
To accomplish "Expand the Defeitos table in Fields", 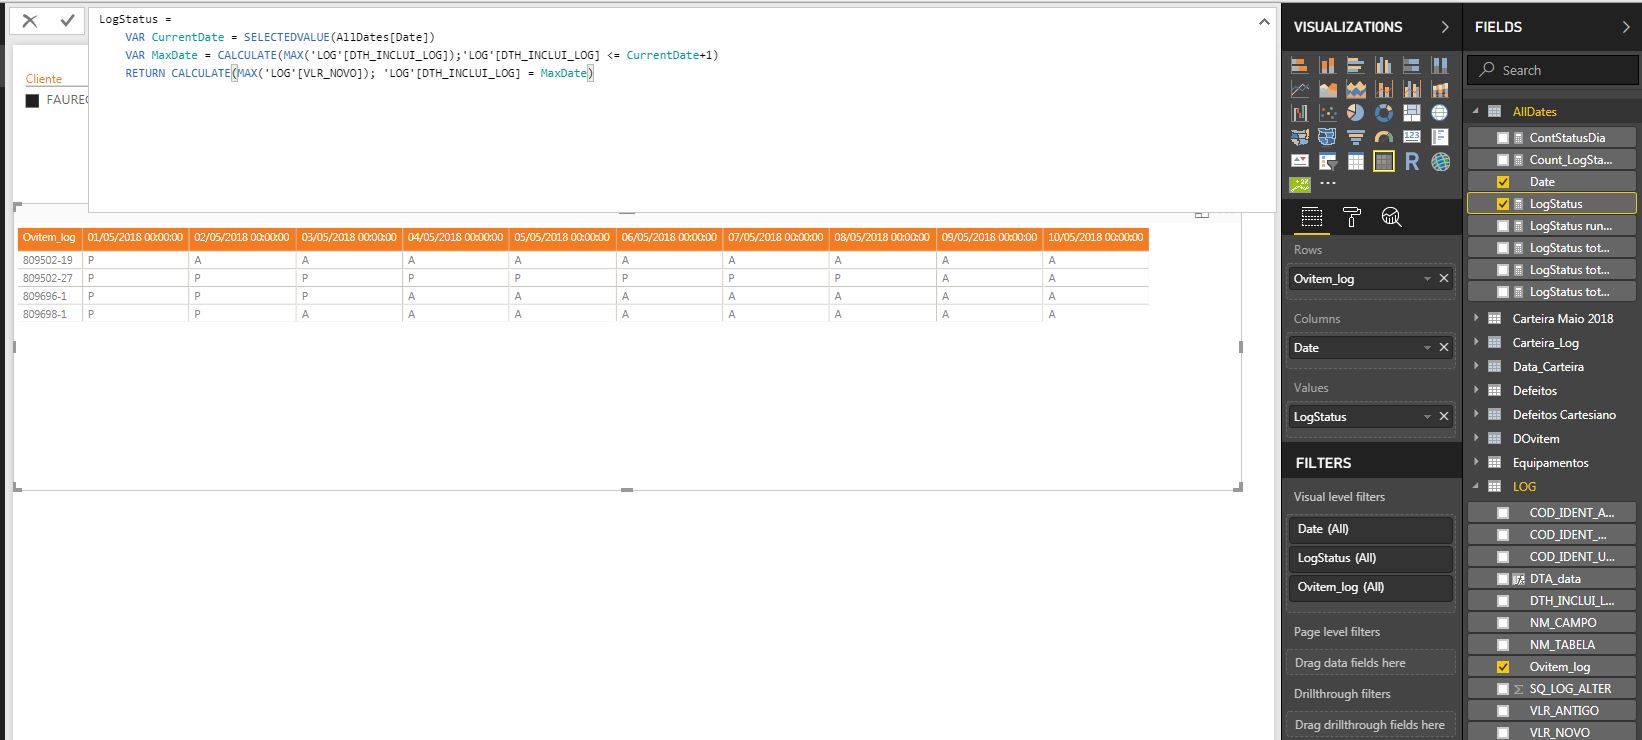I will click(x=1476, y=390).
